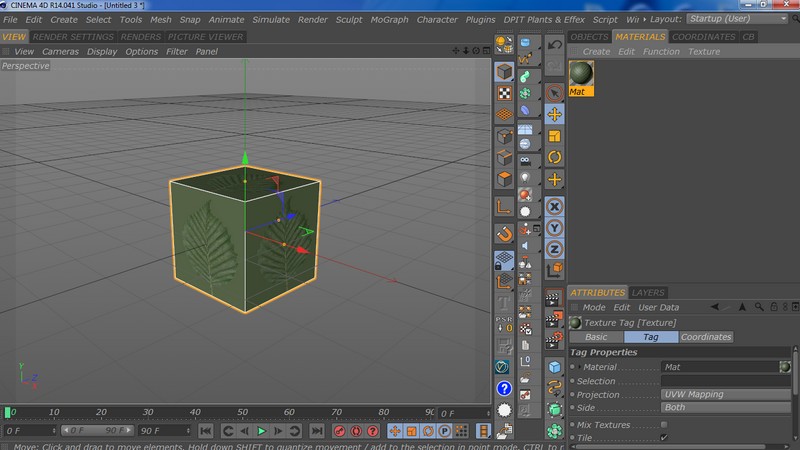The image size is (800, 450).
Task: Enable the Mix Textures checkbox
Action: (664, 424)
